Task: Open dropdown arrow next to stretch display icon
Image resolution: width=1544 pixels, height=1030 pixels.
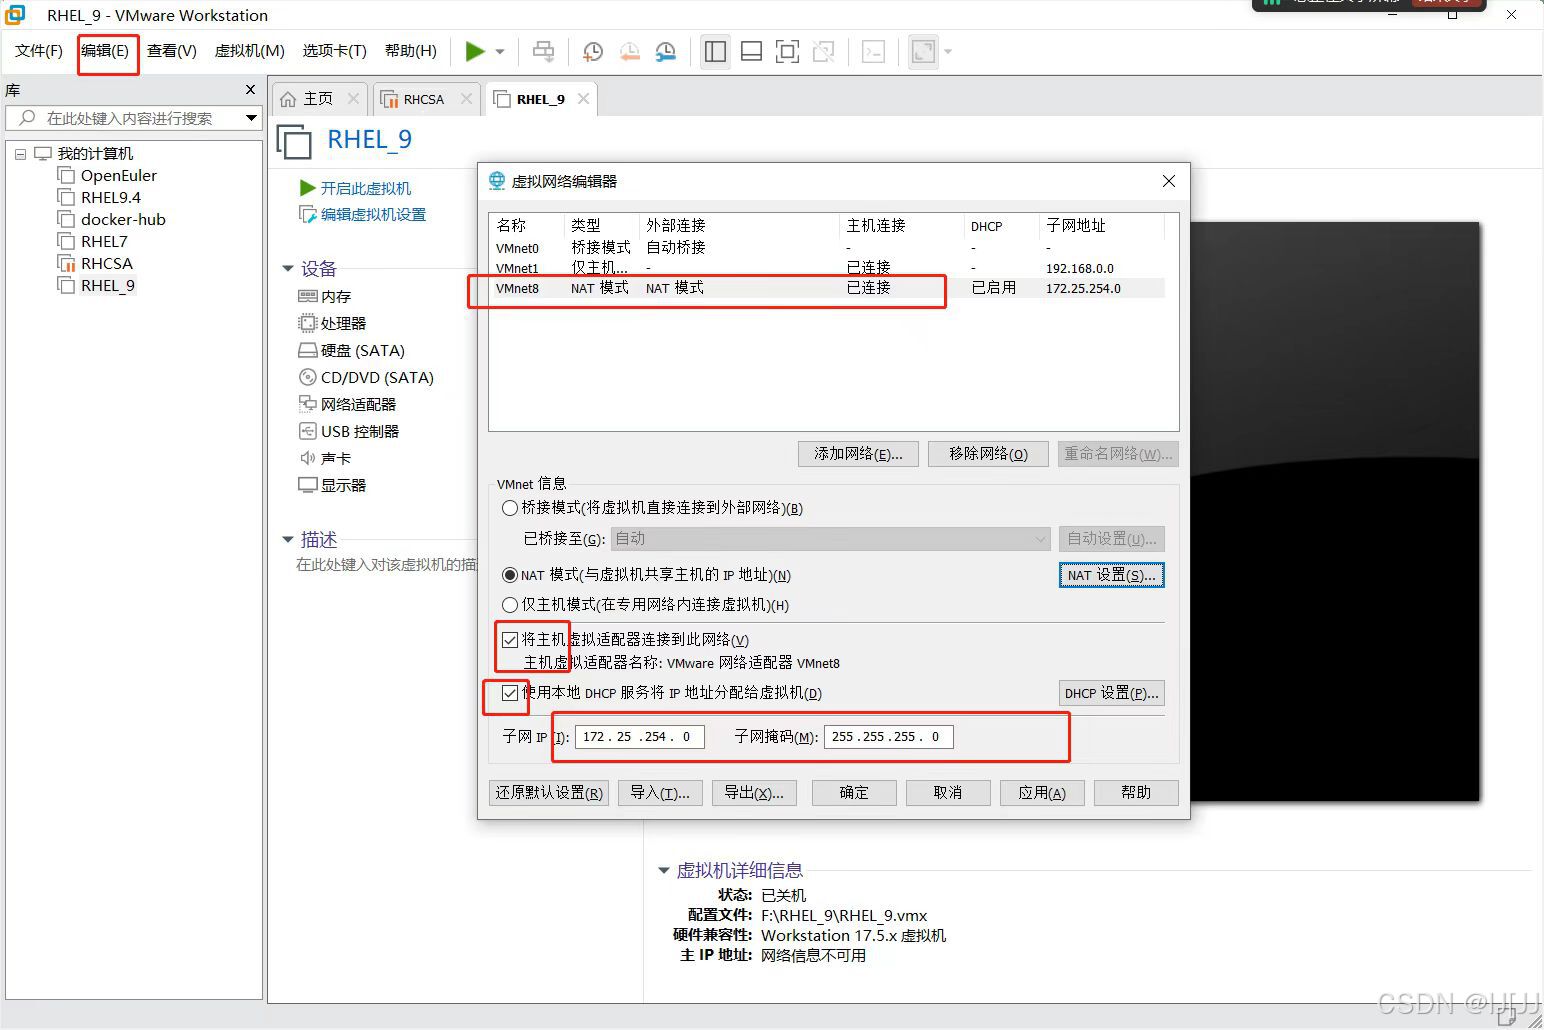Action: point(948,52)
